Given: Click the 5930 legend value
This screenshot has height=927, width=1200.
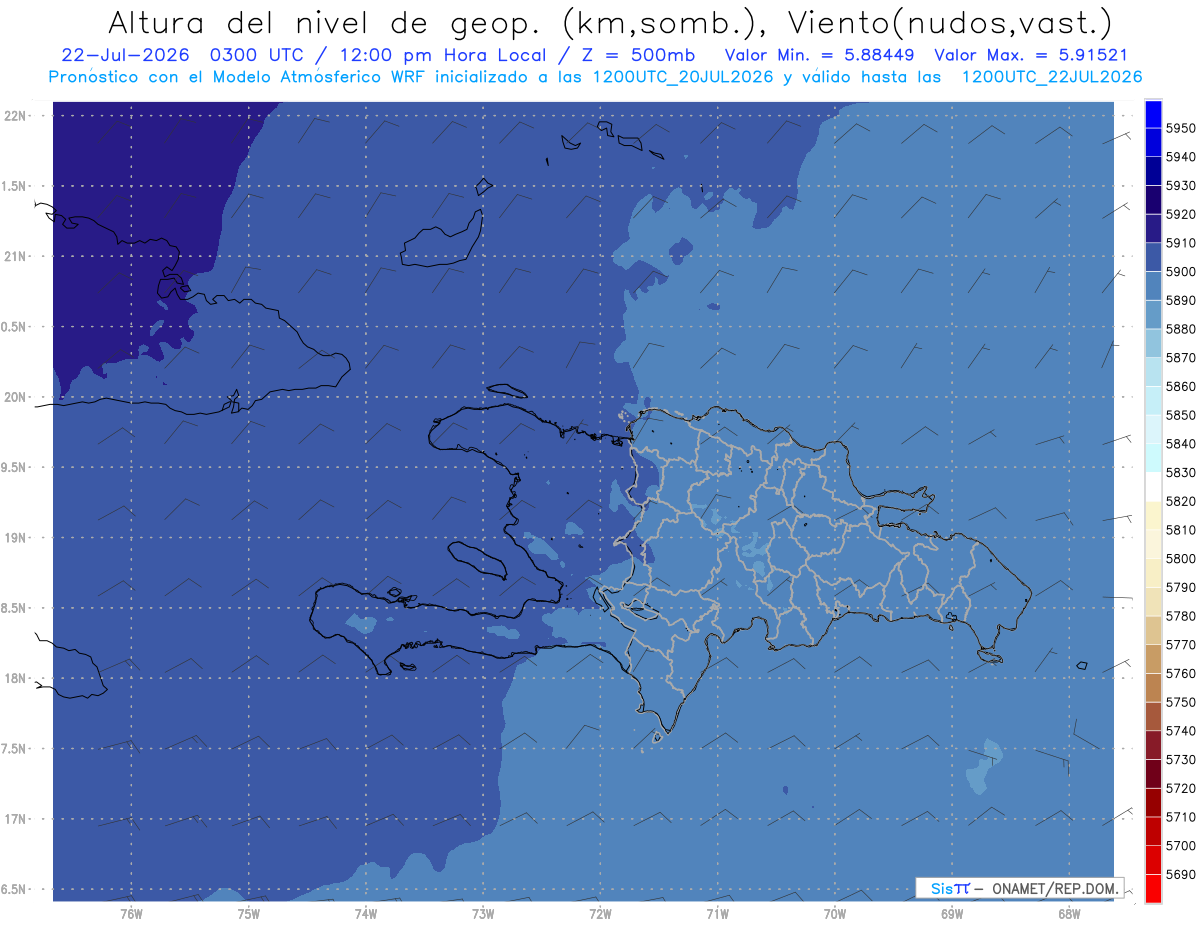Looking at the screenshot, I should pos(1181,186).
